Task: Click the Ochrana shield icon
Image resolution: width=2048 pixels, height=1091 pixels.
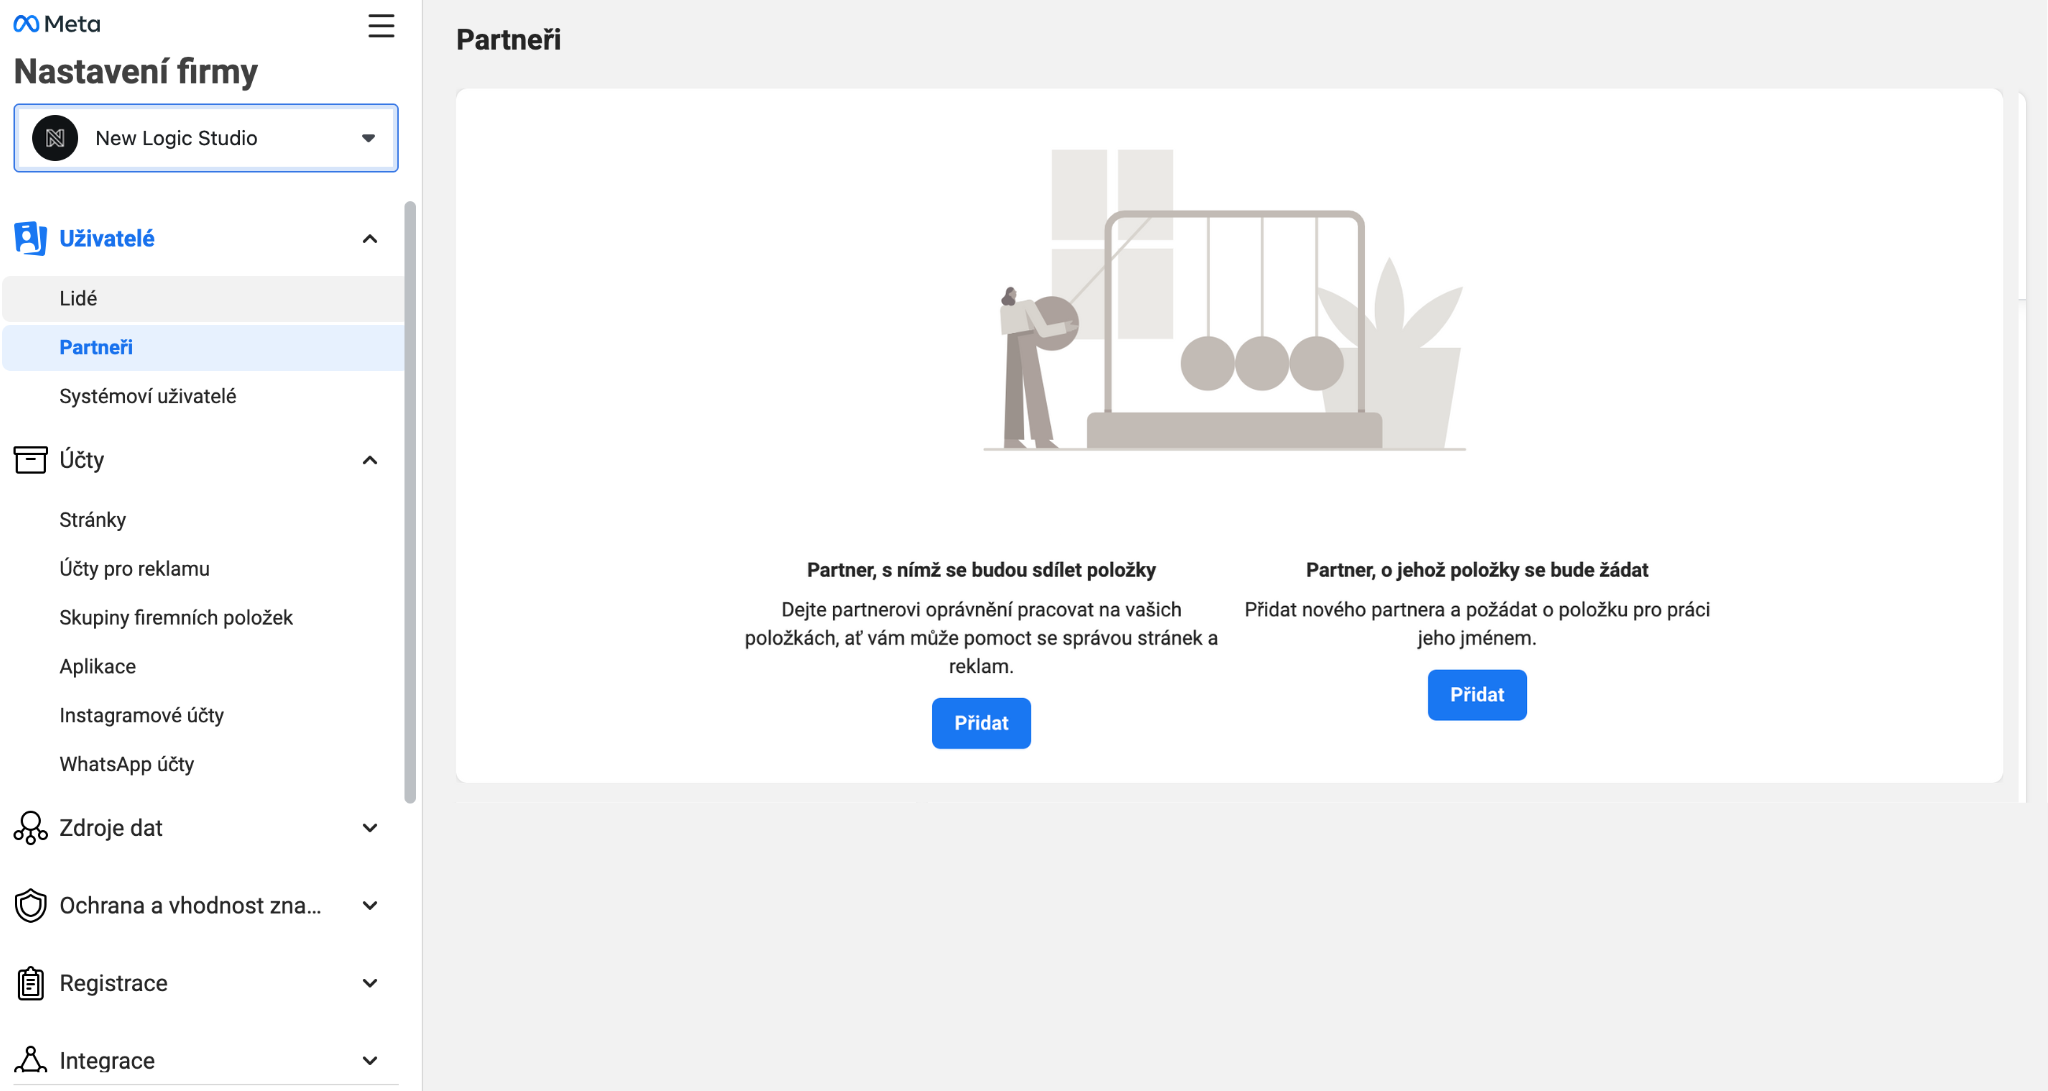Action: [30, 906]
